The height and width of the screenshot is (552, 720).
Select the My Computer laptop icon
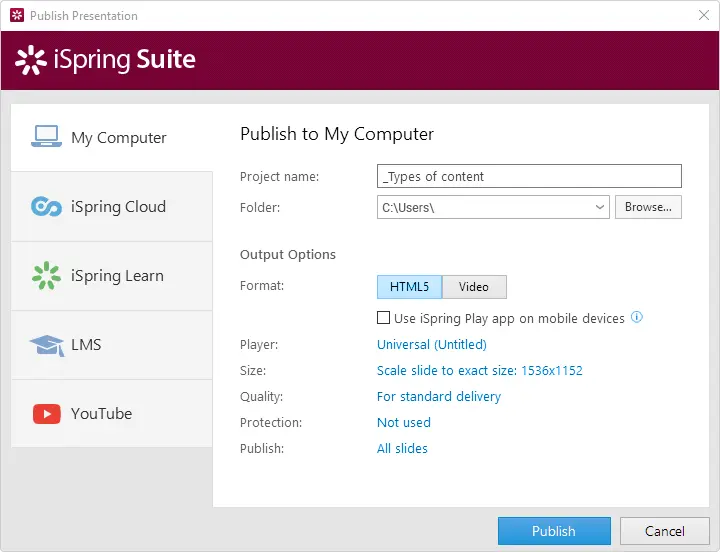click(x=46, y=136)
